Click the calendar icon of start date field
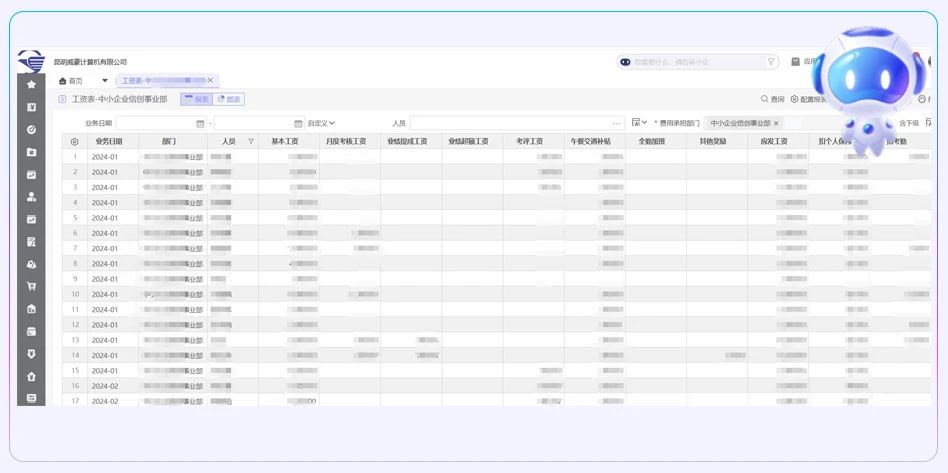The image size is (948, 473). pyautogui.click(x=200, y=123)
